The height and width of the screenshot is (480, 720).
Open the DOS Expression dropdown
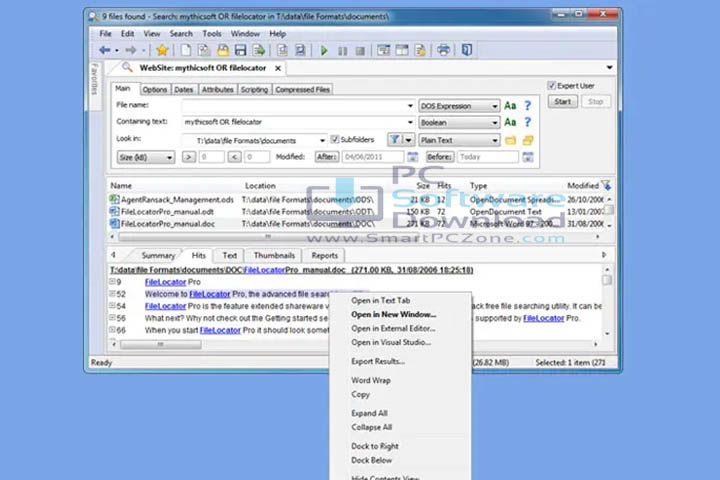coord(459,106)
